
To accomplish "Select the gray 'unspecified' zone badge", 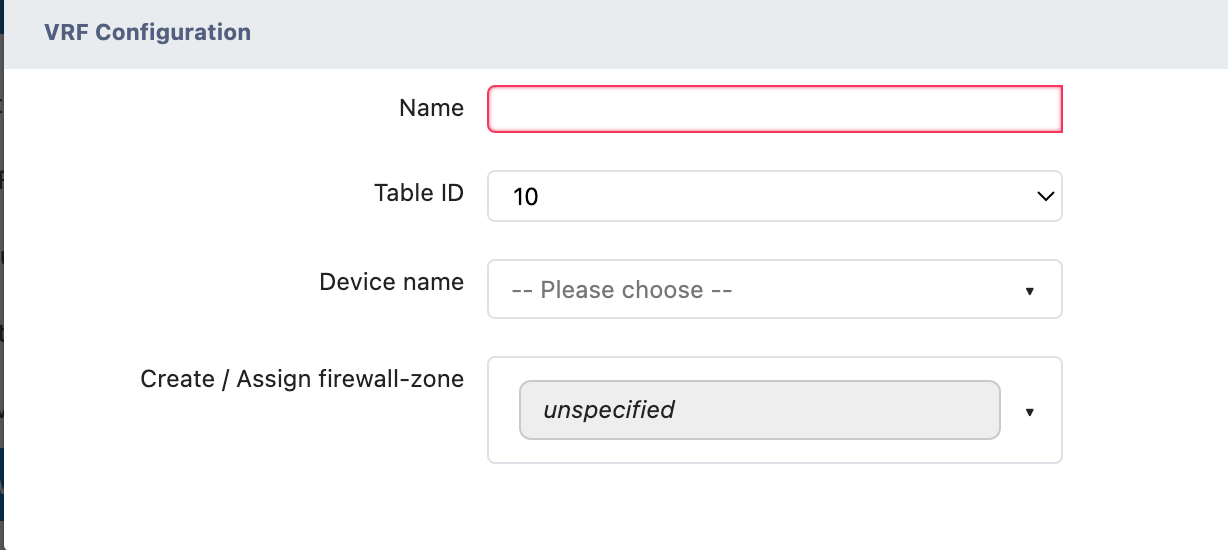I will (759, 410).
